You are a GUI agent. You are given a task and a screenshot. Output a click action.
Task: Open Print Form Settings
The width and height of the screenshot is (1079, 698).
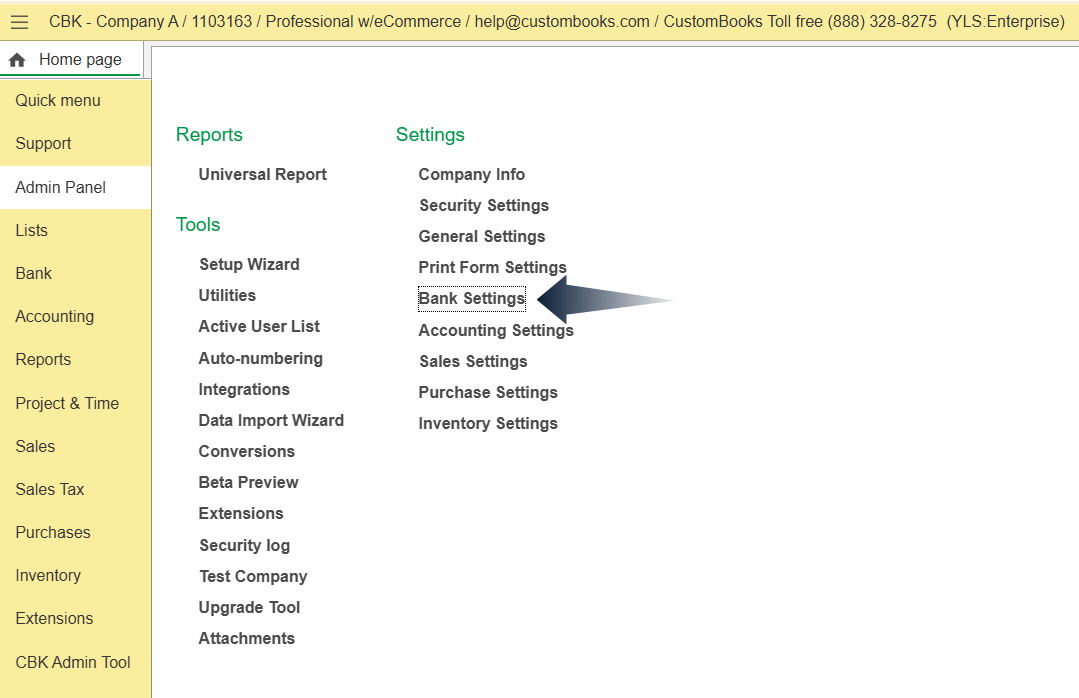(x=492, y=267)
